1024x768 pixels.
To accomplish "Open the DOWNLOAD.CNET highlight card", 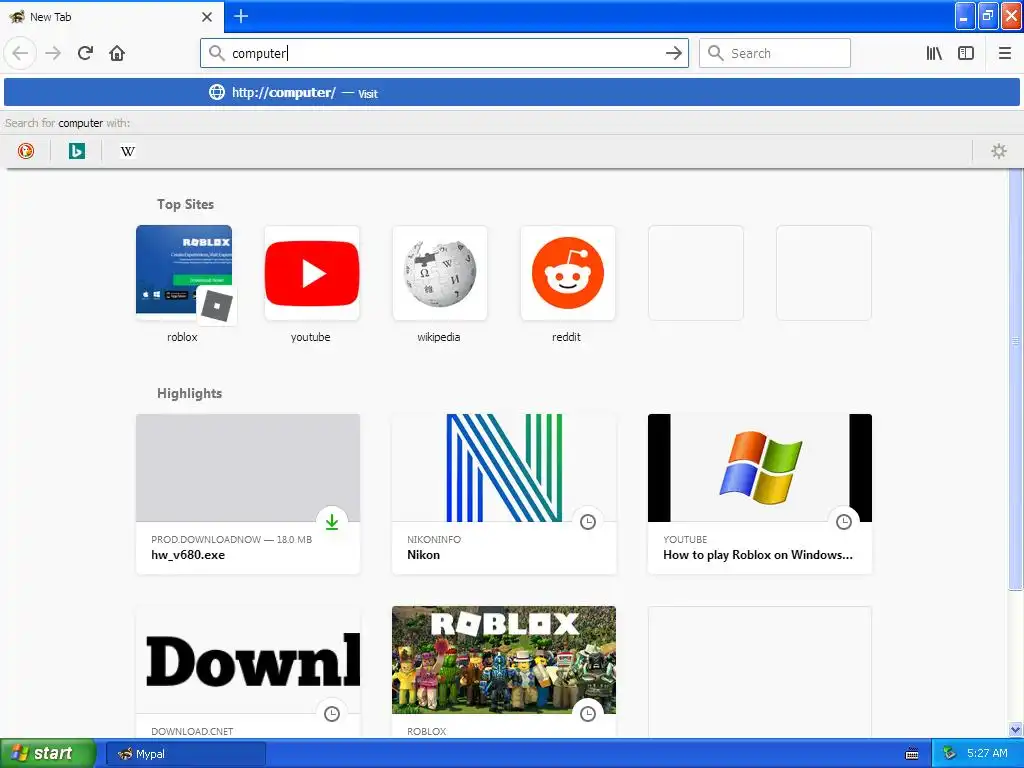I will click(x=248, y=673).
